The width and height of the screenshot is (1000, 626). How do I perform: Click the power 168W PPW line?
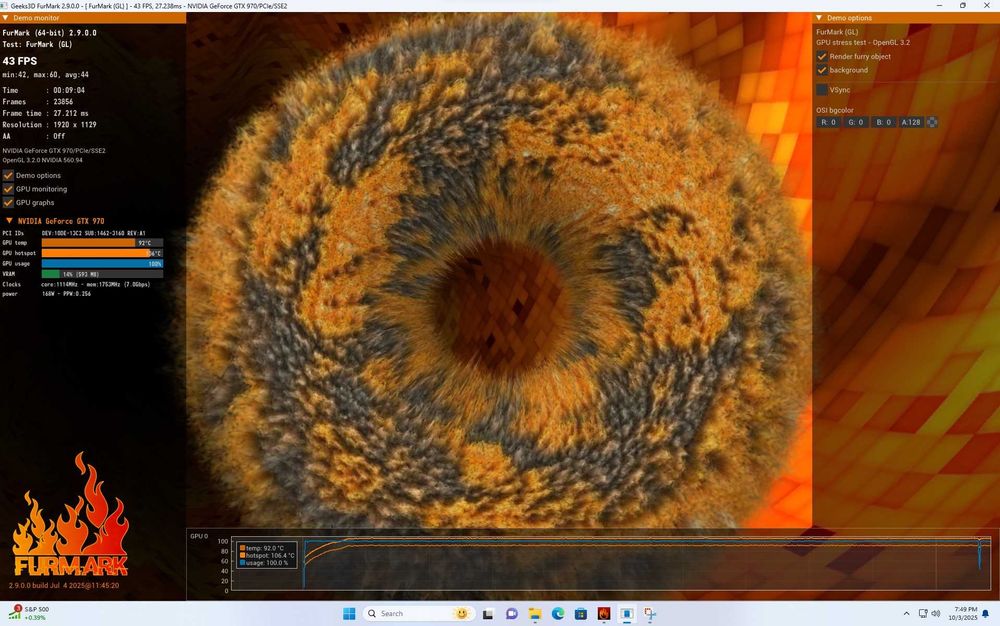coord(47,294)
